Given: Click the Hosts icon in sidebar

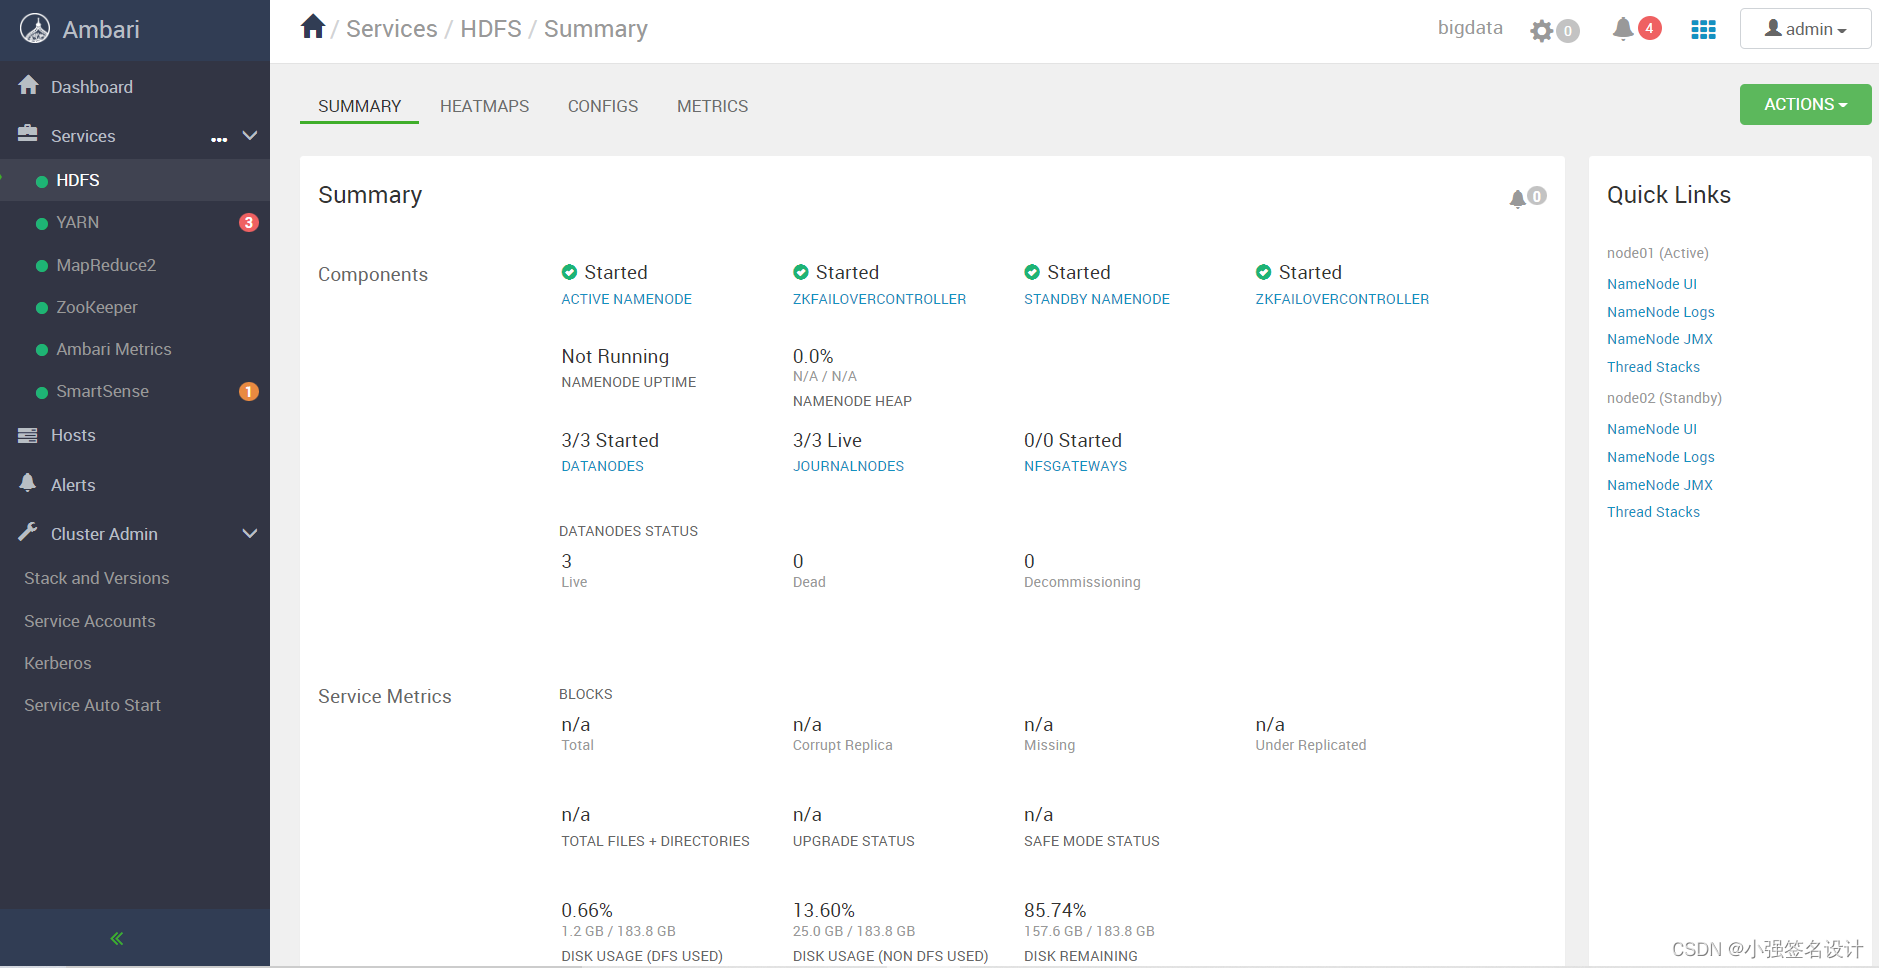Looking at the screenshot, I should click(x=28, y=435).
